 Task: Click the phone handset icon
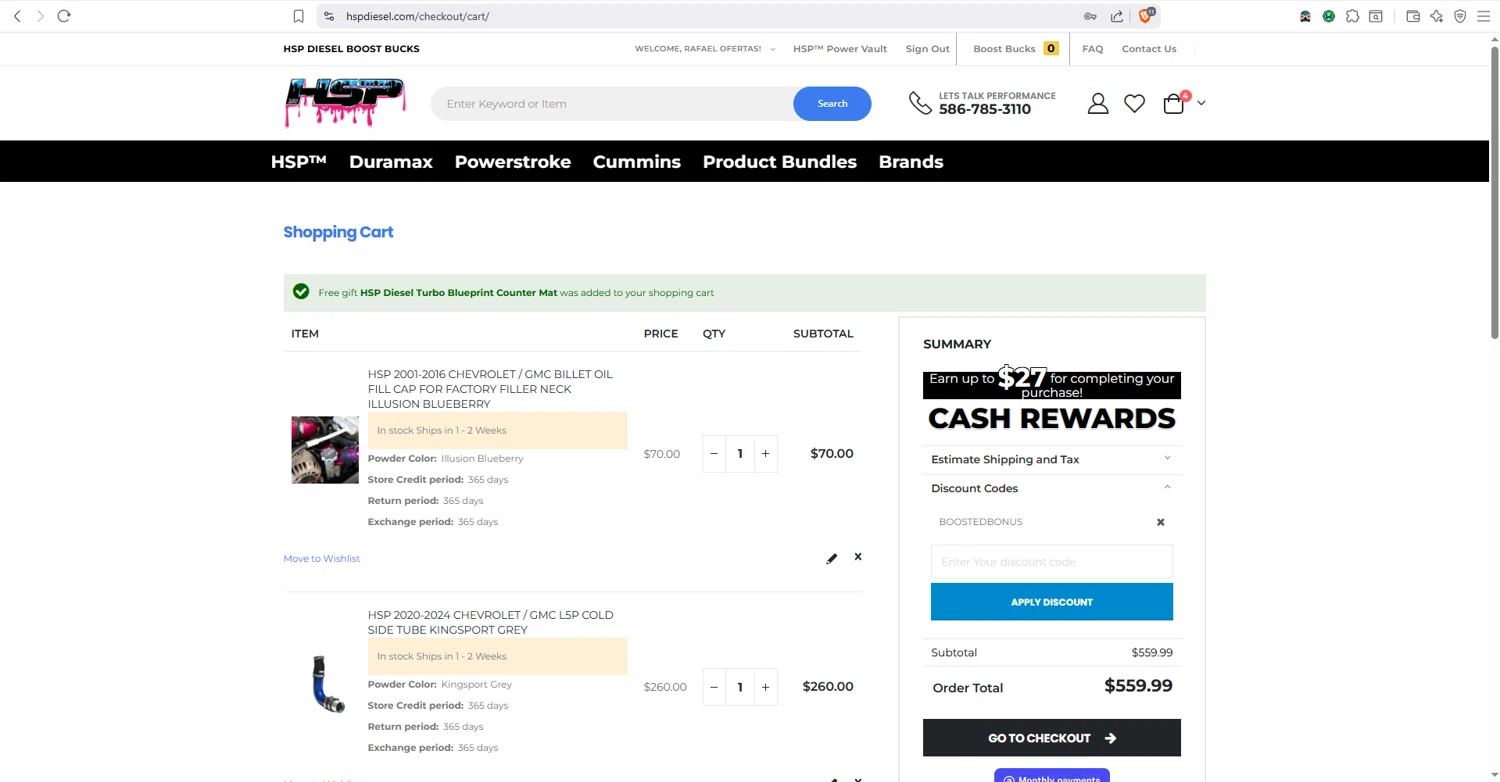[920, 103]
